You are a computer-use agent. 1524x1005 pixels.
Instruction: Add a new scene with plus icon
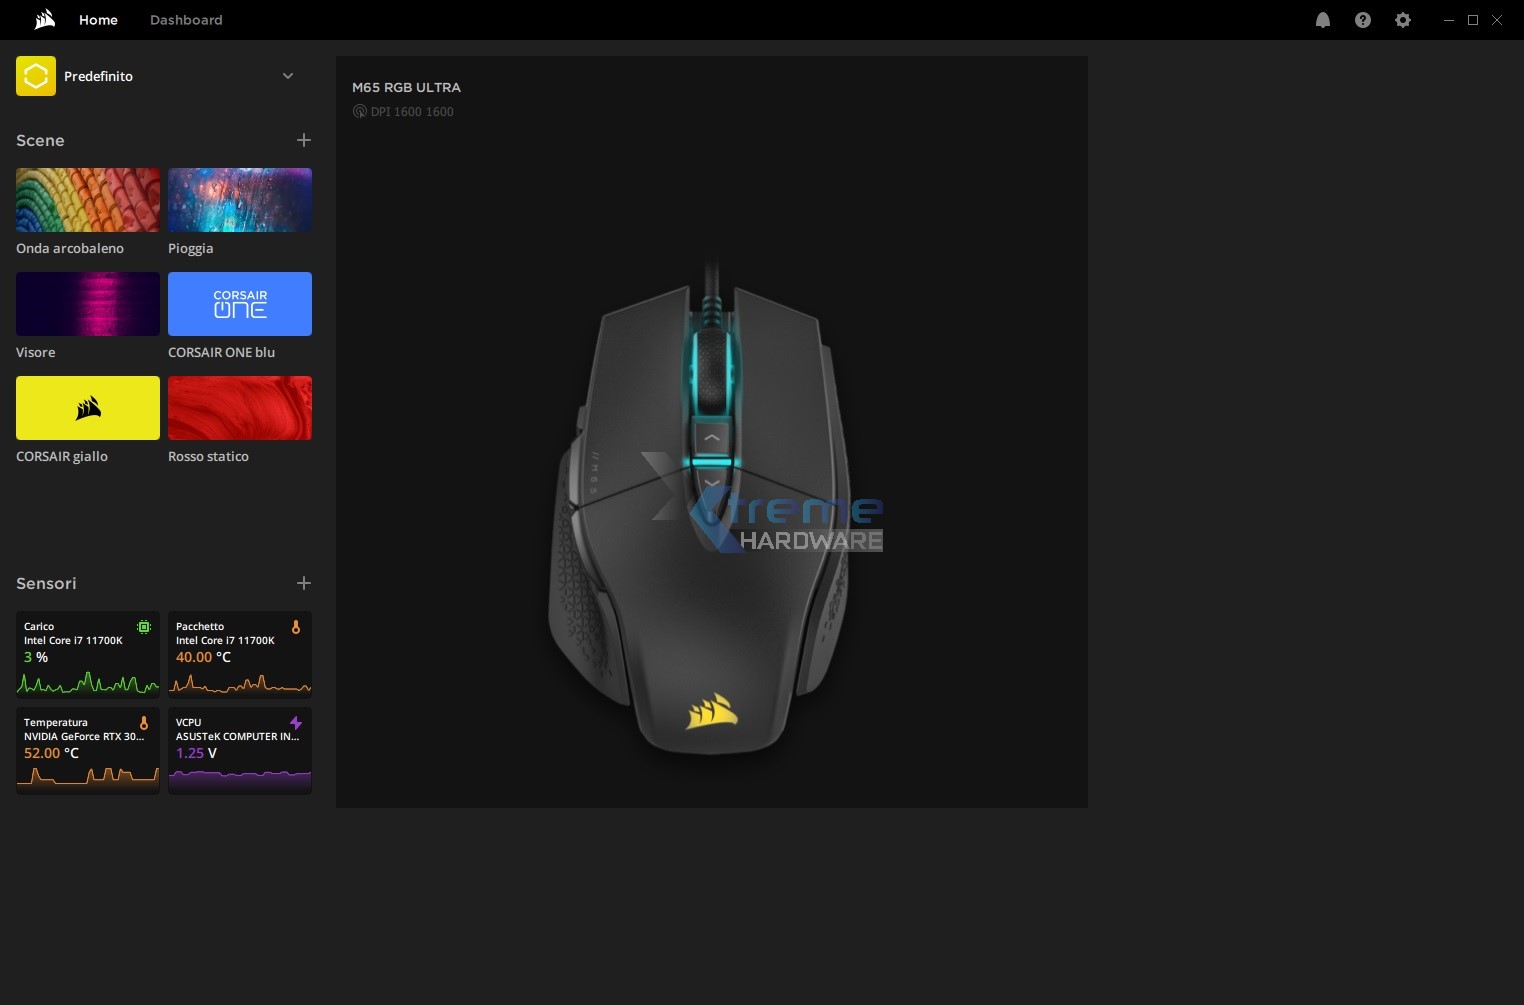(x=304, y=140)
